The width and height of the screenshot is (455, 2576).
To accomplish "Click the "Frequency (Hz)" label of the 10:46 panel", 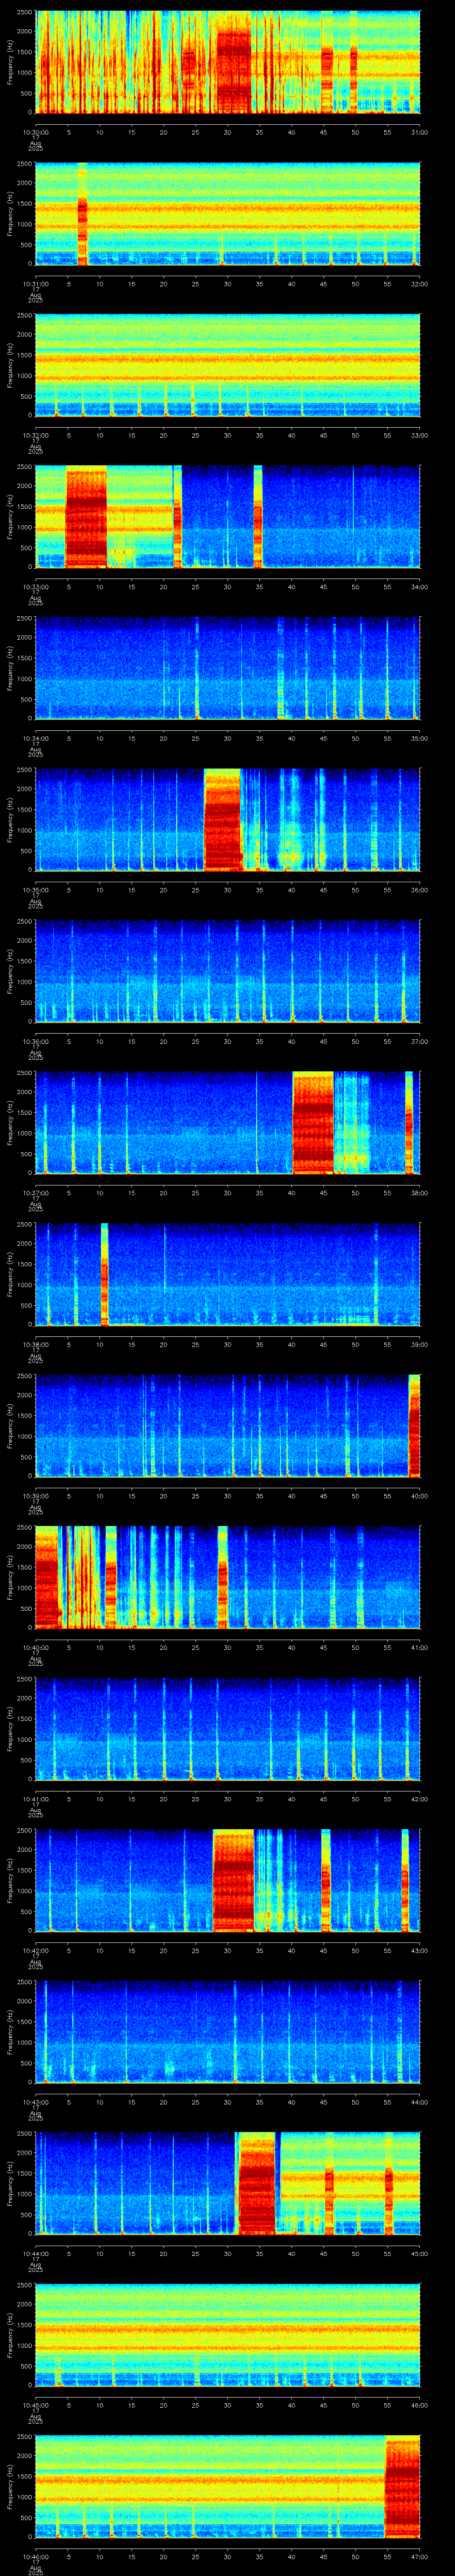I will click(x=10, y=2488).
